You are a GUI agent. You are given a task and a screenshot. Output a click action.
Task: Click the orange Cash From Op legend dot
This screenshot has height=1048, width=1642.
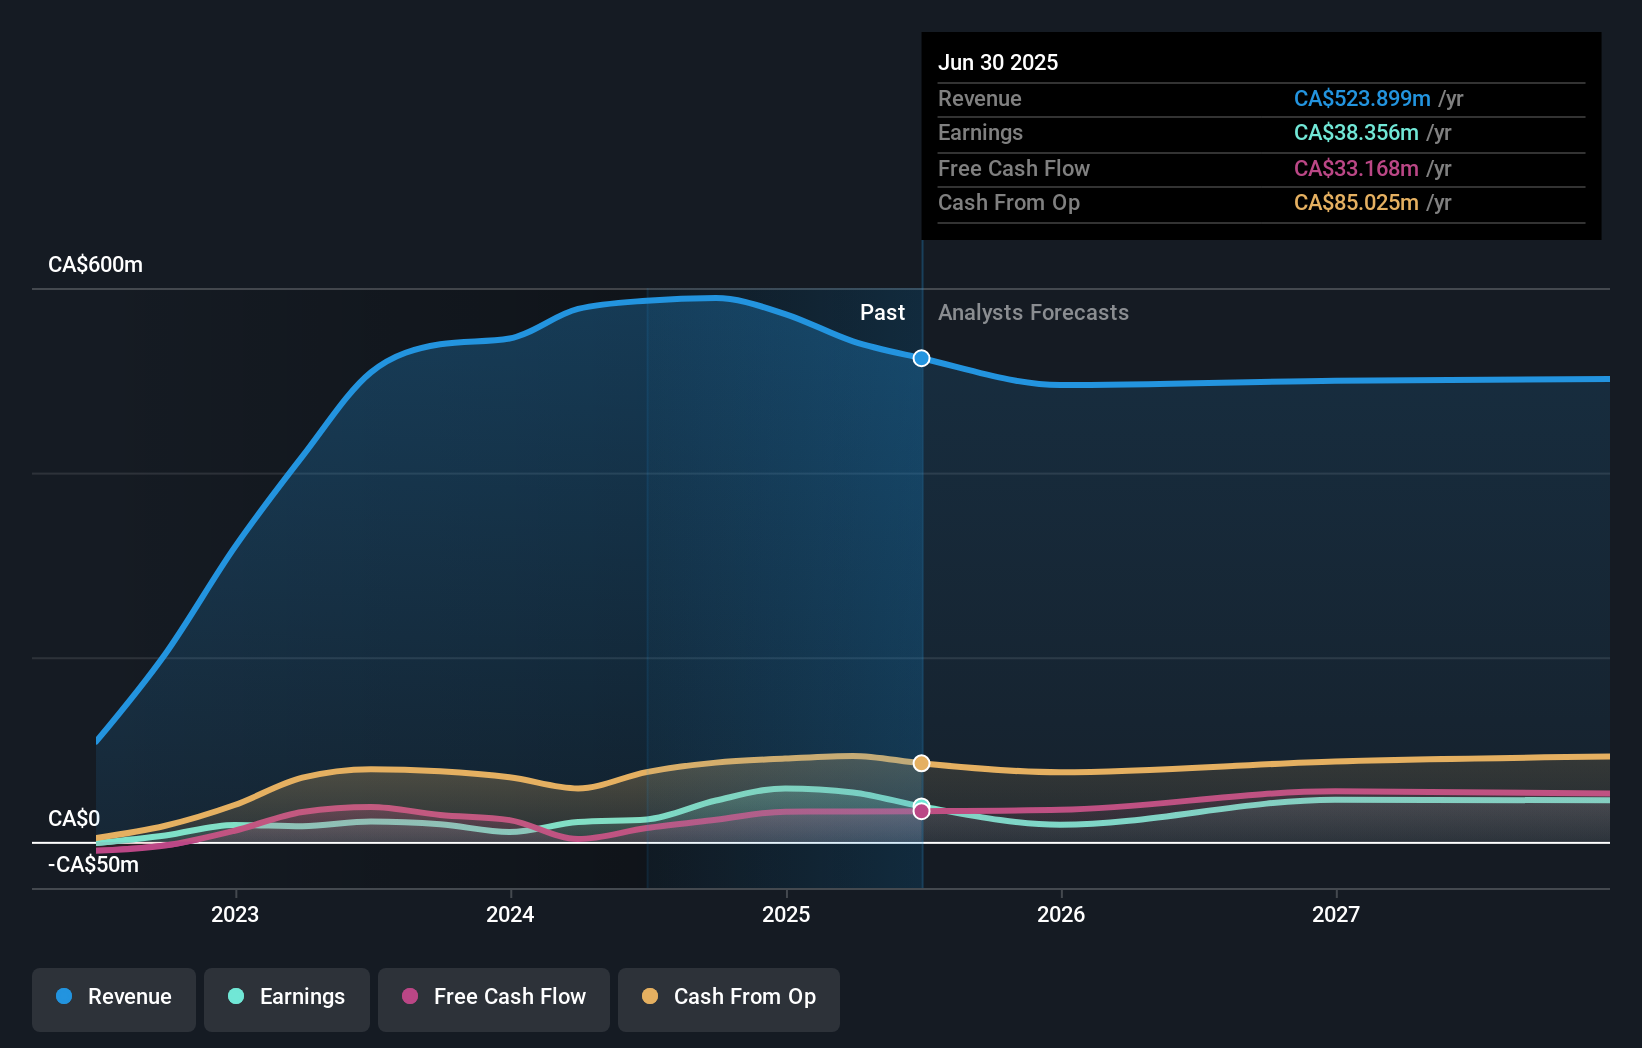[x=650, y=996]
